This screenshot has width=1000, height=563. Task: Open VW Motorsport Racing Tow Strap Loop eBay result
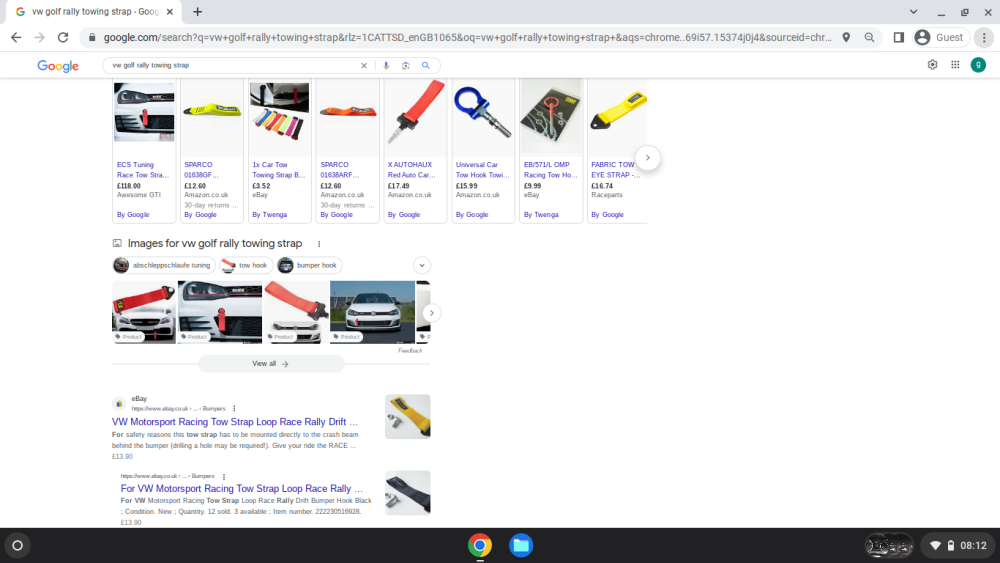(235, 421)
